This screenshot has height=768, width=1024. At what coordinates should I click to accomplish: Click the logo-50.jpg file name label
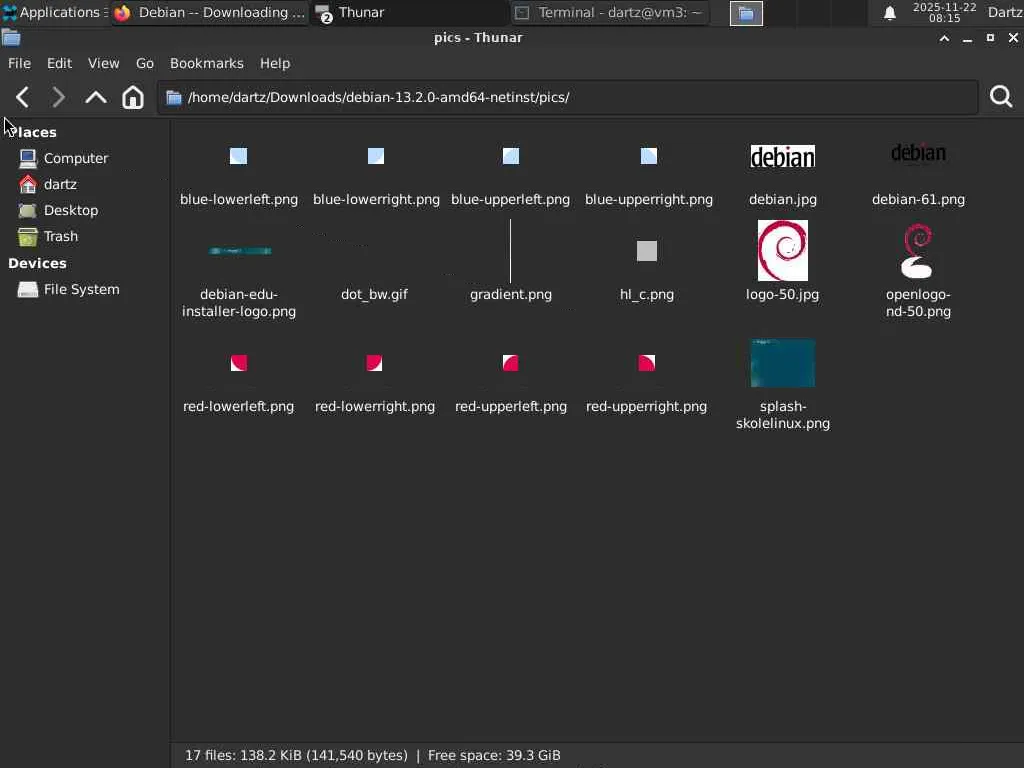coord(782,295)
